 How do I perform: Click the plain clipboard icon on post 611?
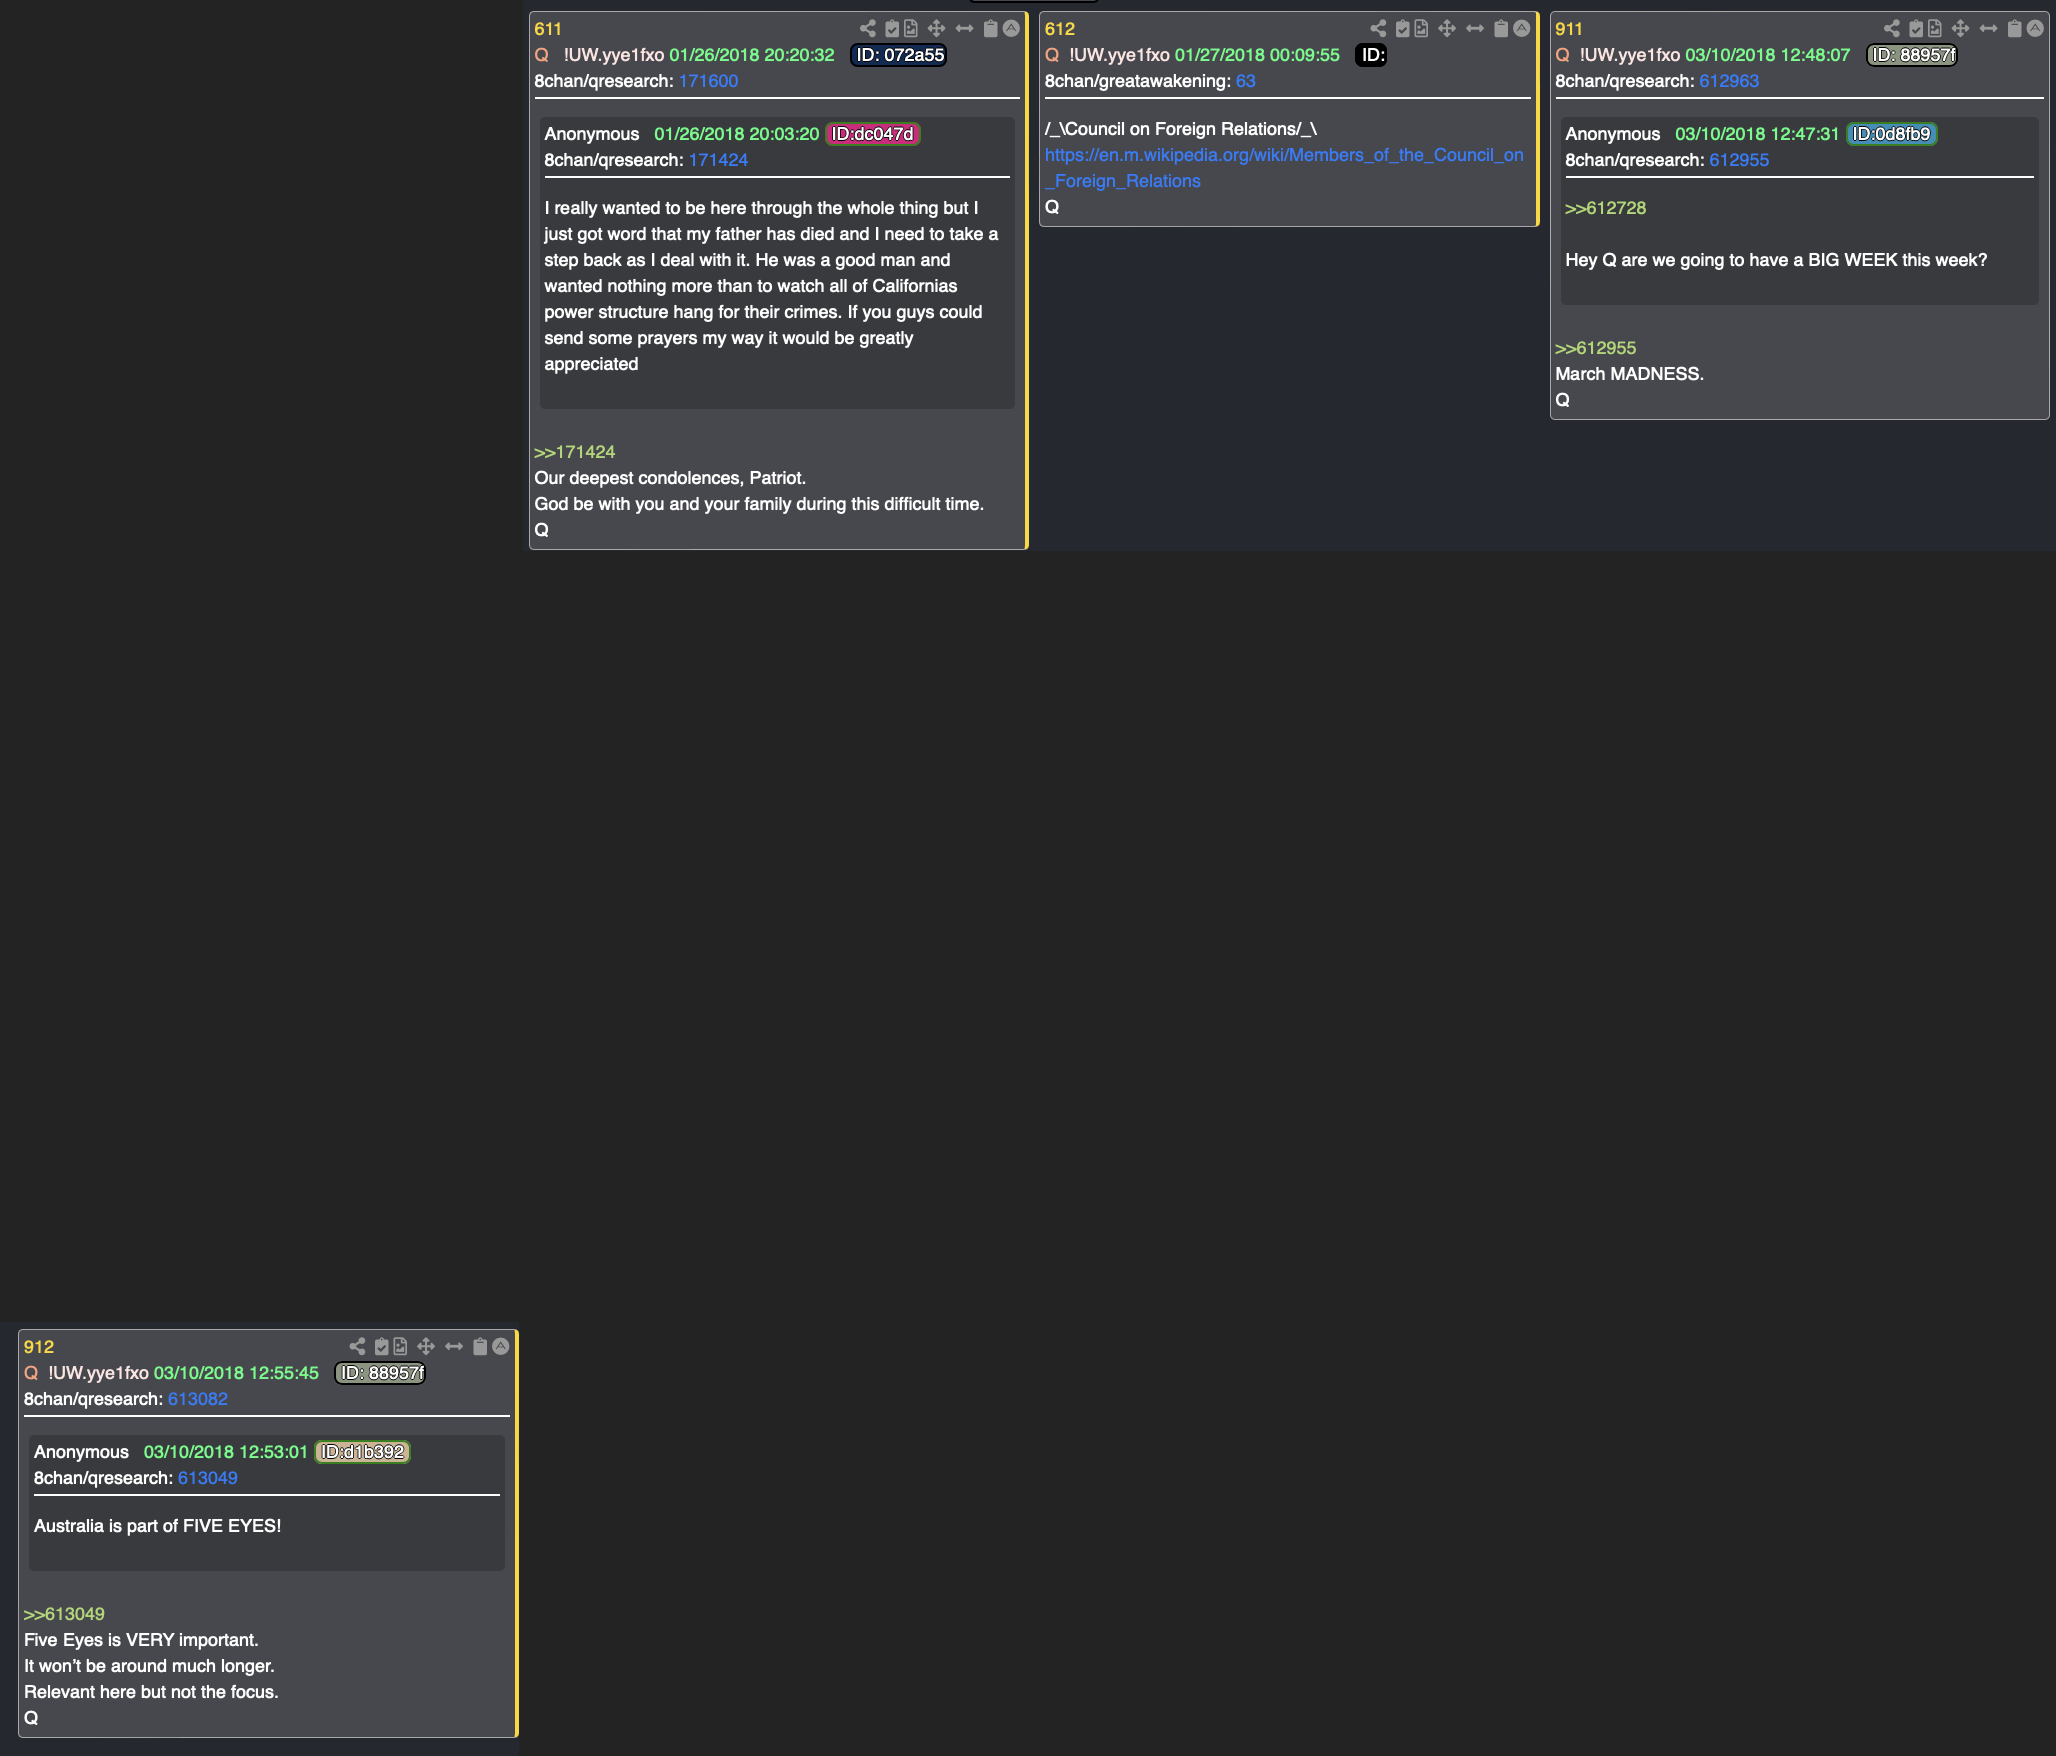pyautogui.click(x=991, y=28)
